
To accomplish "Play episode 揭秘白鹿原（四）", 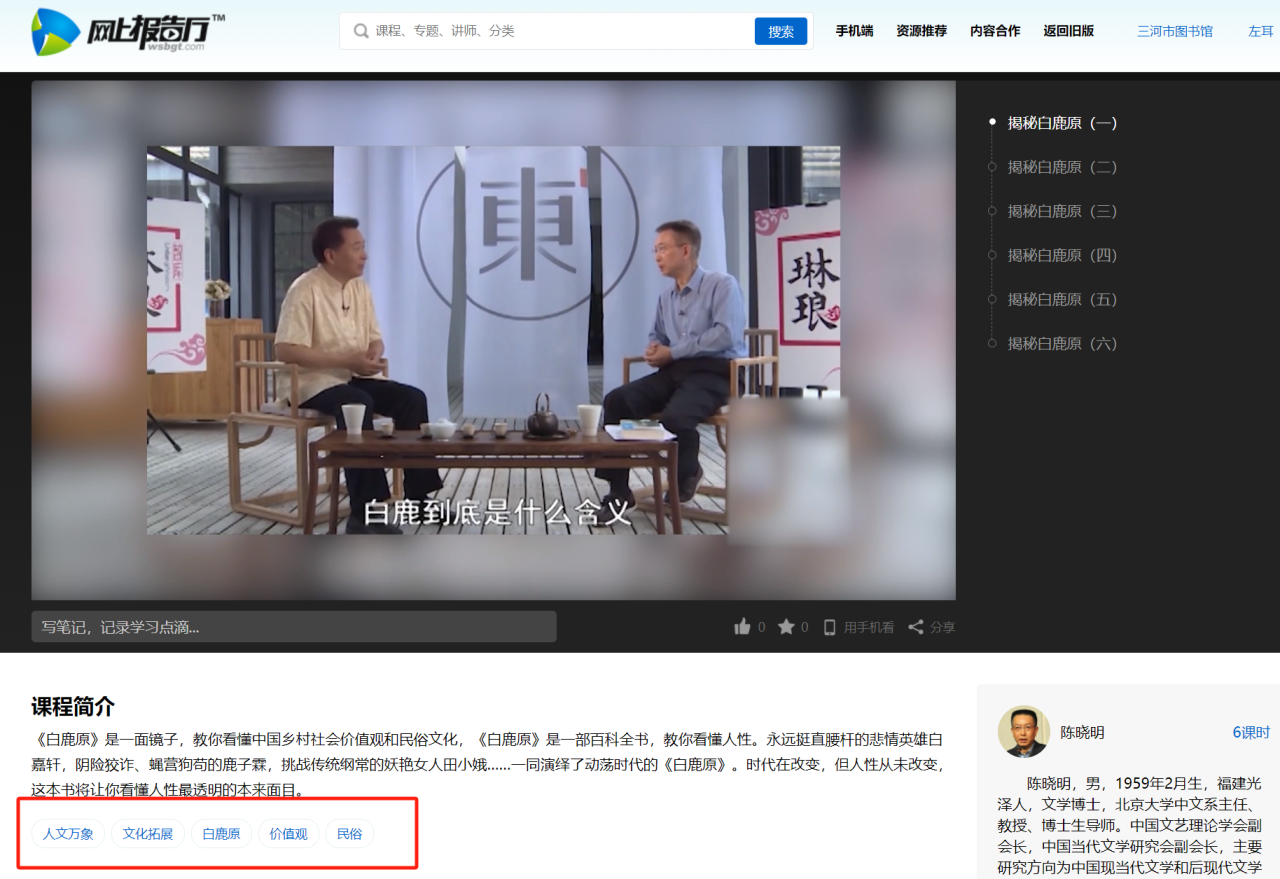I will click(1062, 255).
